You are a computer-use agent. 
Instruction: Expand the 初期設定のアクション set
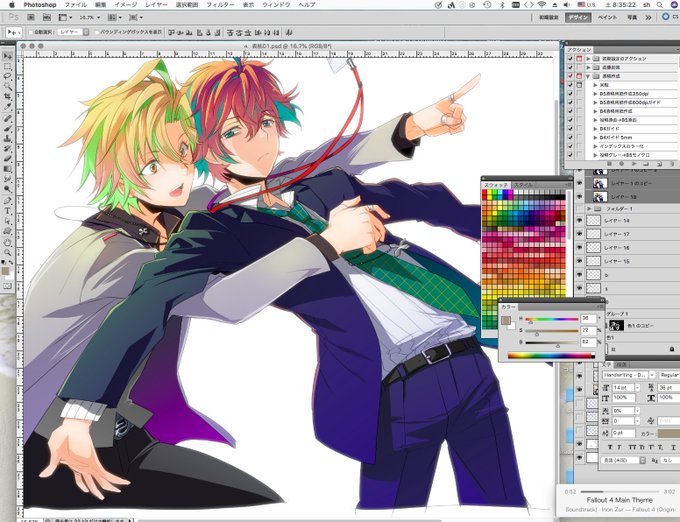[x=588, y=59]
